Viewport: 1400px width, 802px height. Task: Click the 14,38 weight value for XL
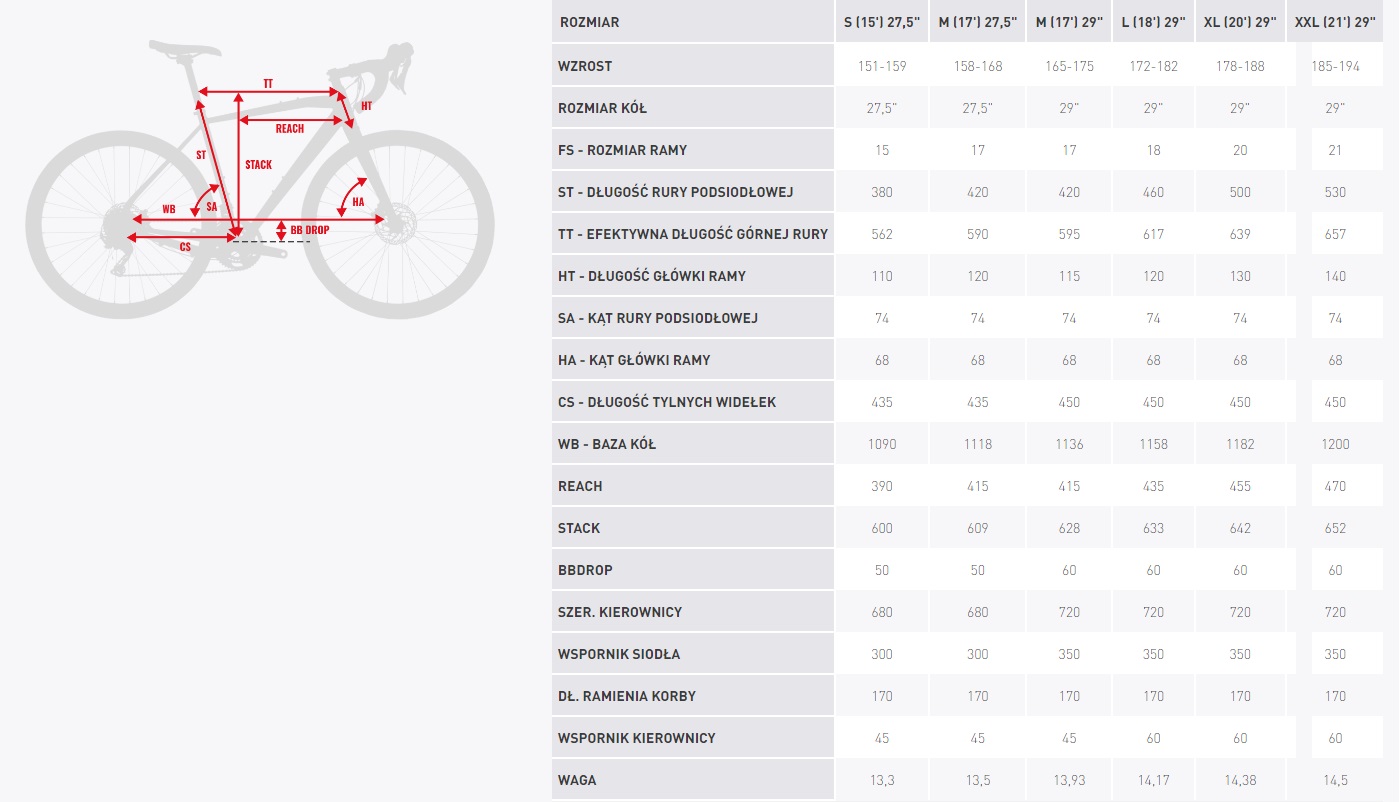click(1241, 780)
